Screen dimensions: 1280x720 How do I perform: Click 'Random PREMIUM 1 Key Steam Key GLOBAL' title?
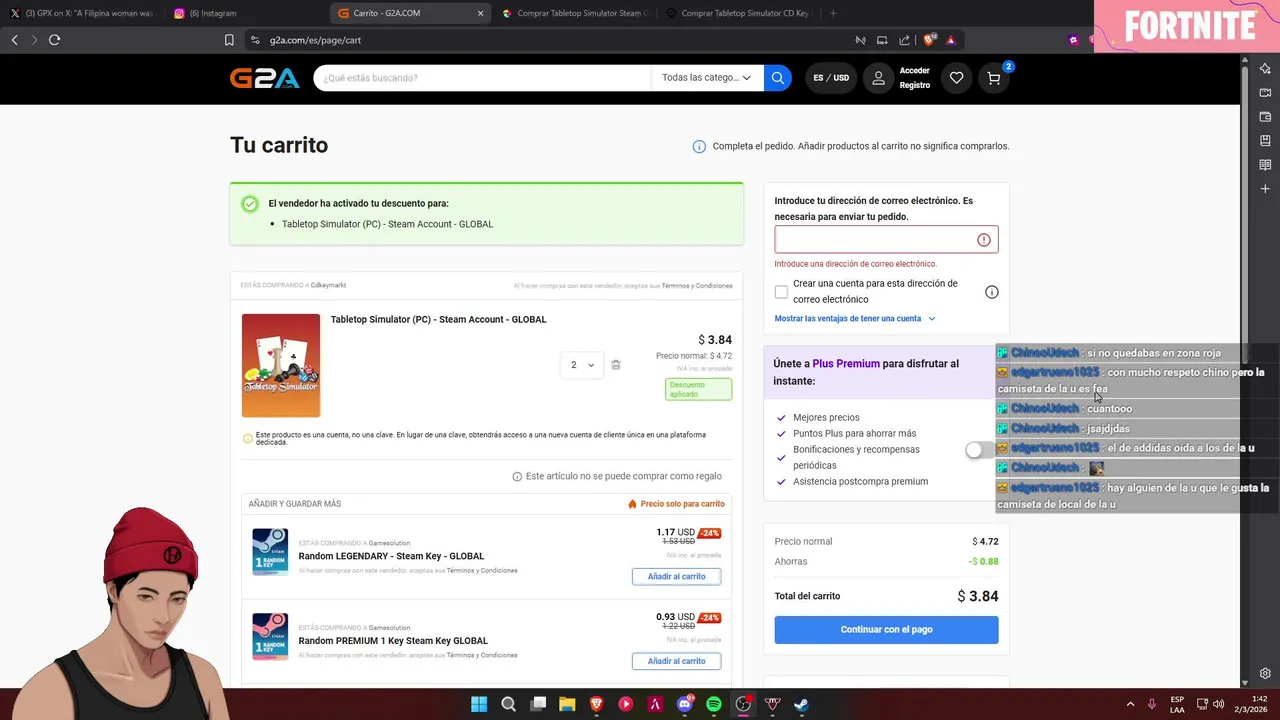[x=393, y=641]
